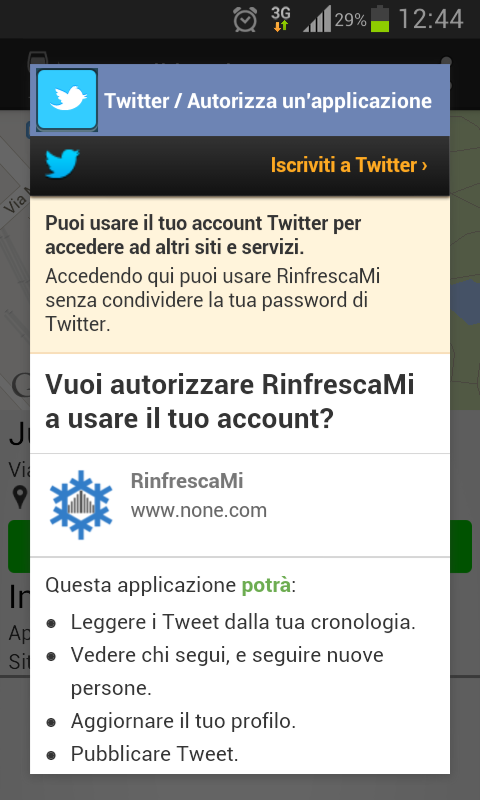Tap the signal strength bars icon
The image size is (480, 800).
[317, 19]
